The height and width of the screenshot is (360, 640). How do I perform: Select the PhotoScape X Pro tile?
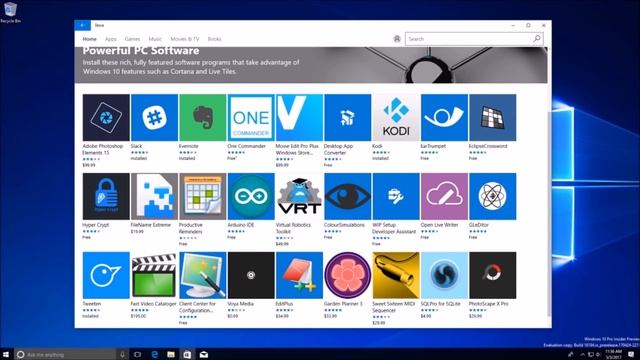click(x=493, y=275)
